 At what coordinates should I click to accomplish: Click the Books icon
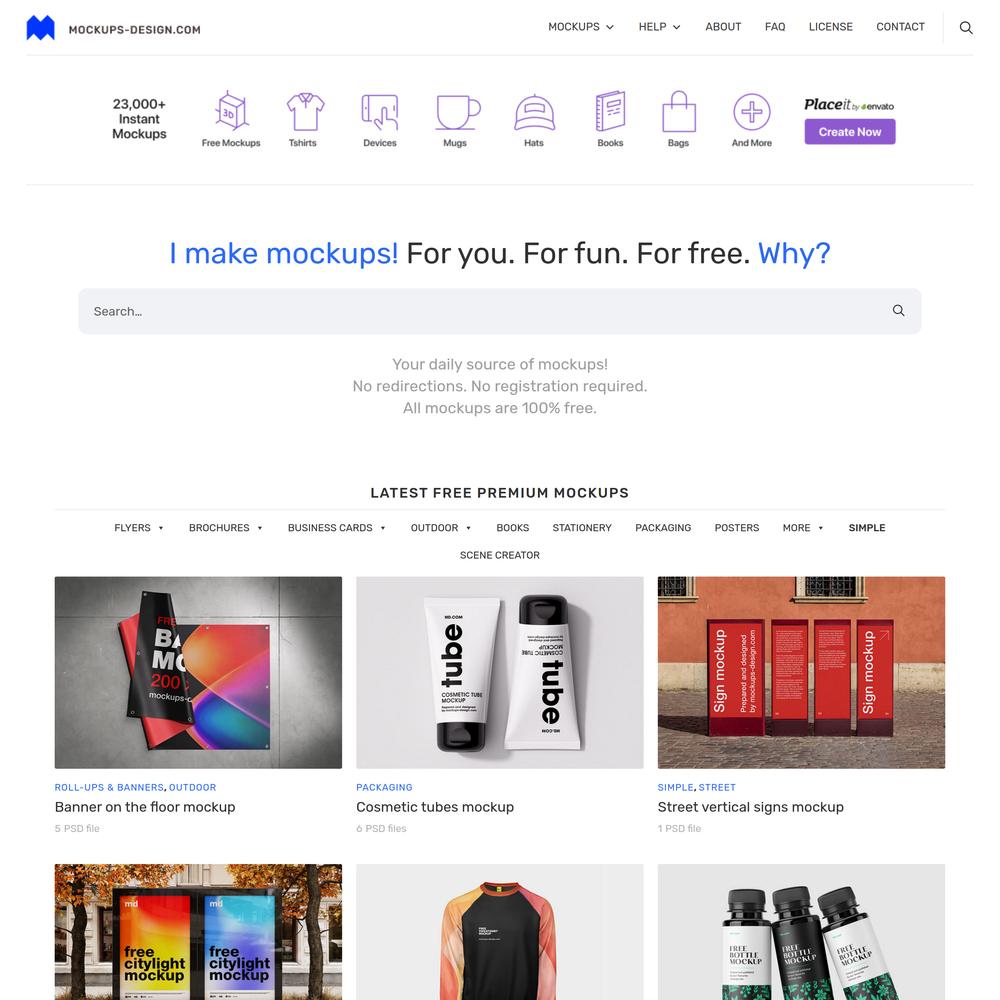tap(610, 111)
